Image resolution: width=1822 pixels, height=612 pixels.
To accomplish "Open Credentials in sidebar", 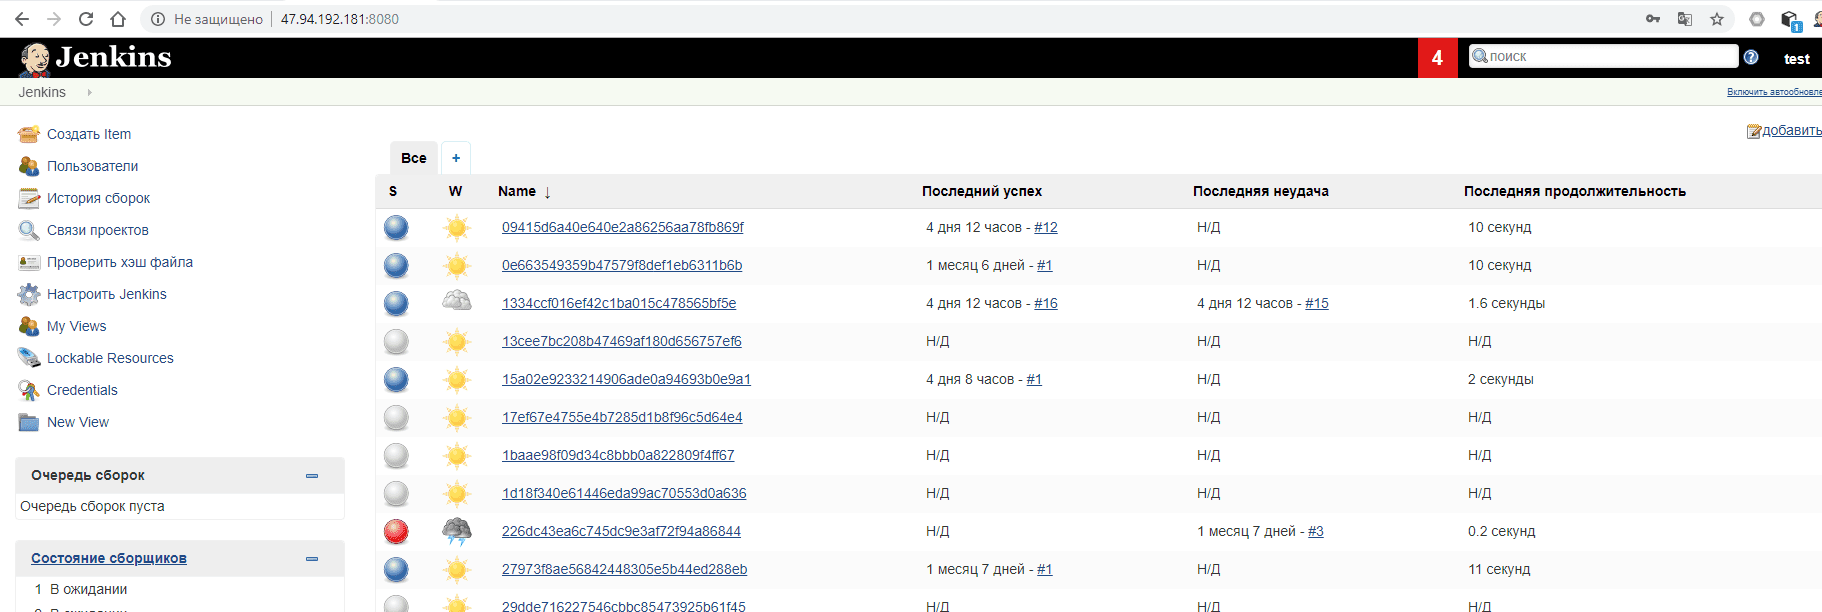I will pos(82,390).
